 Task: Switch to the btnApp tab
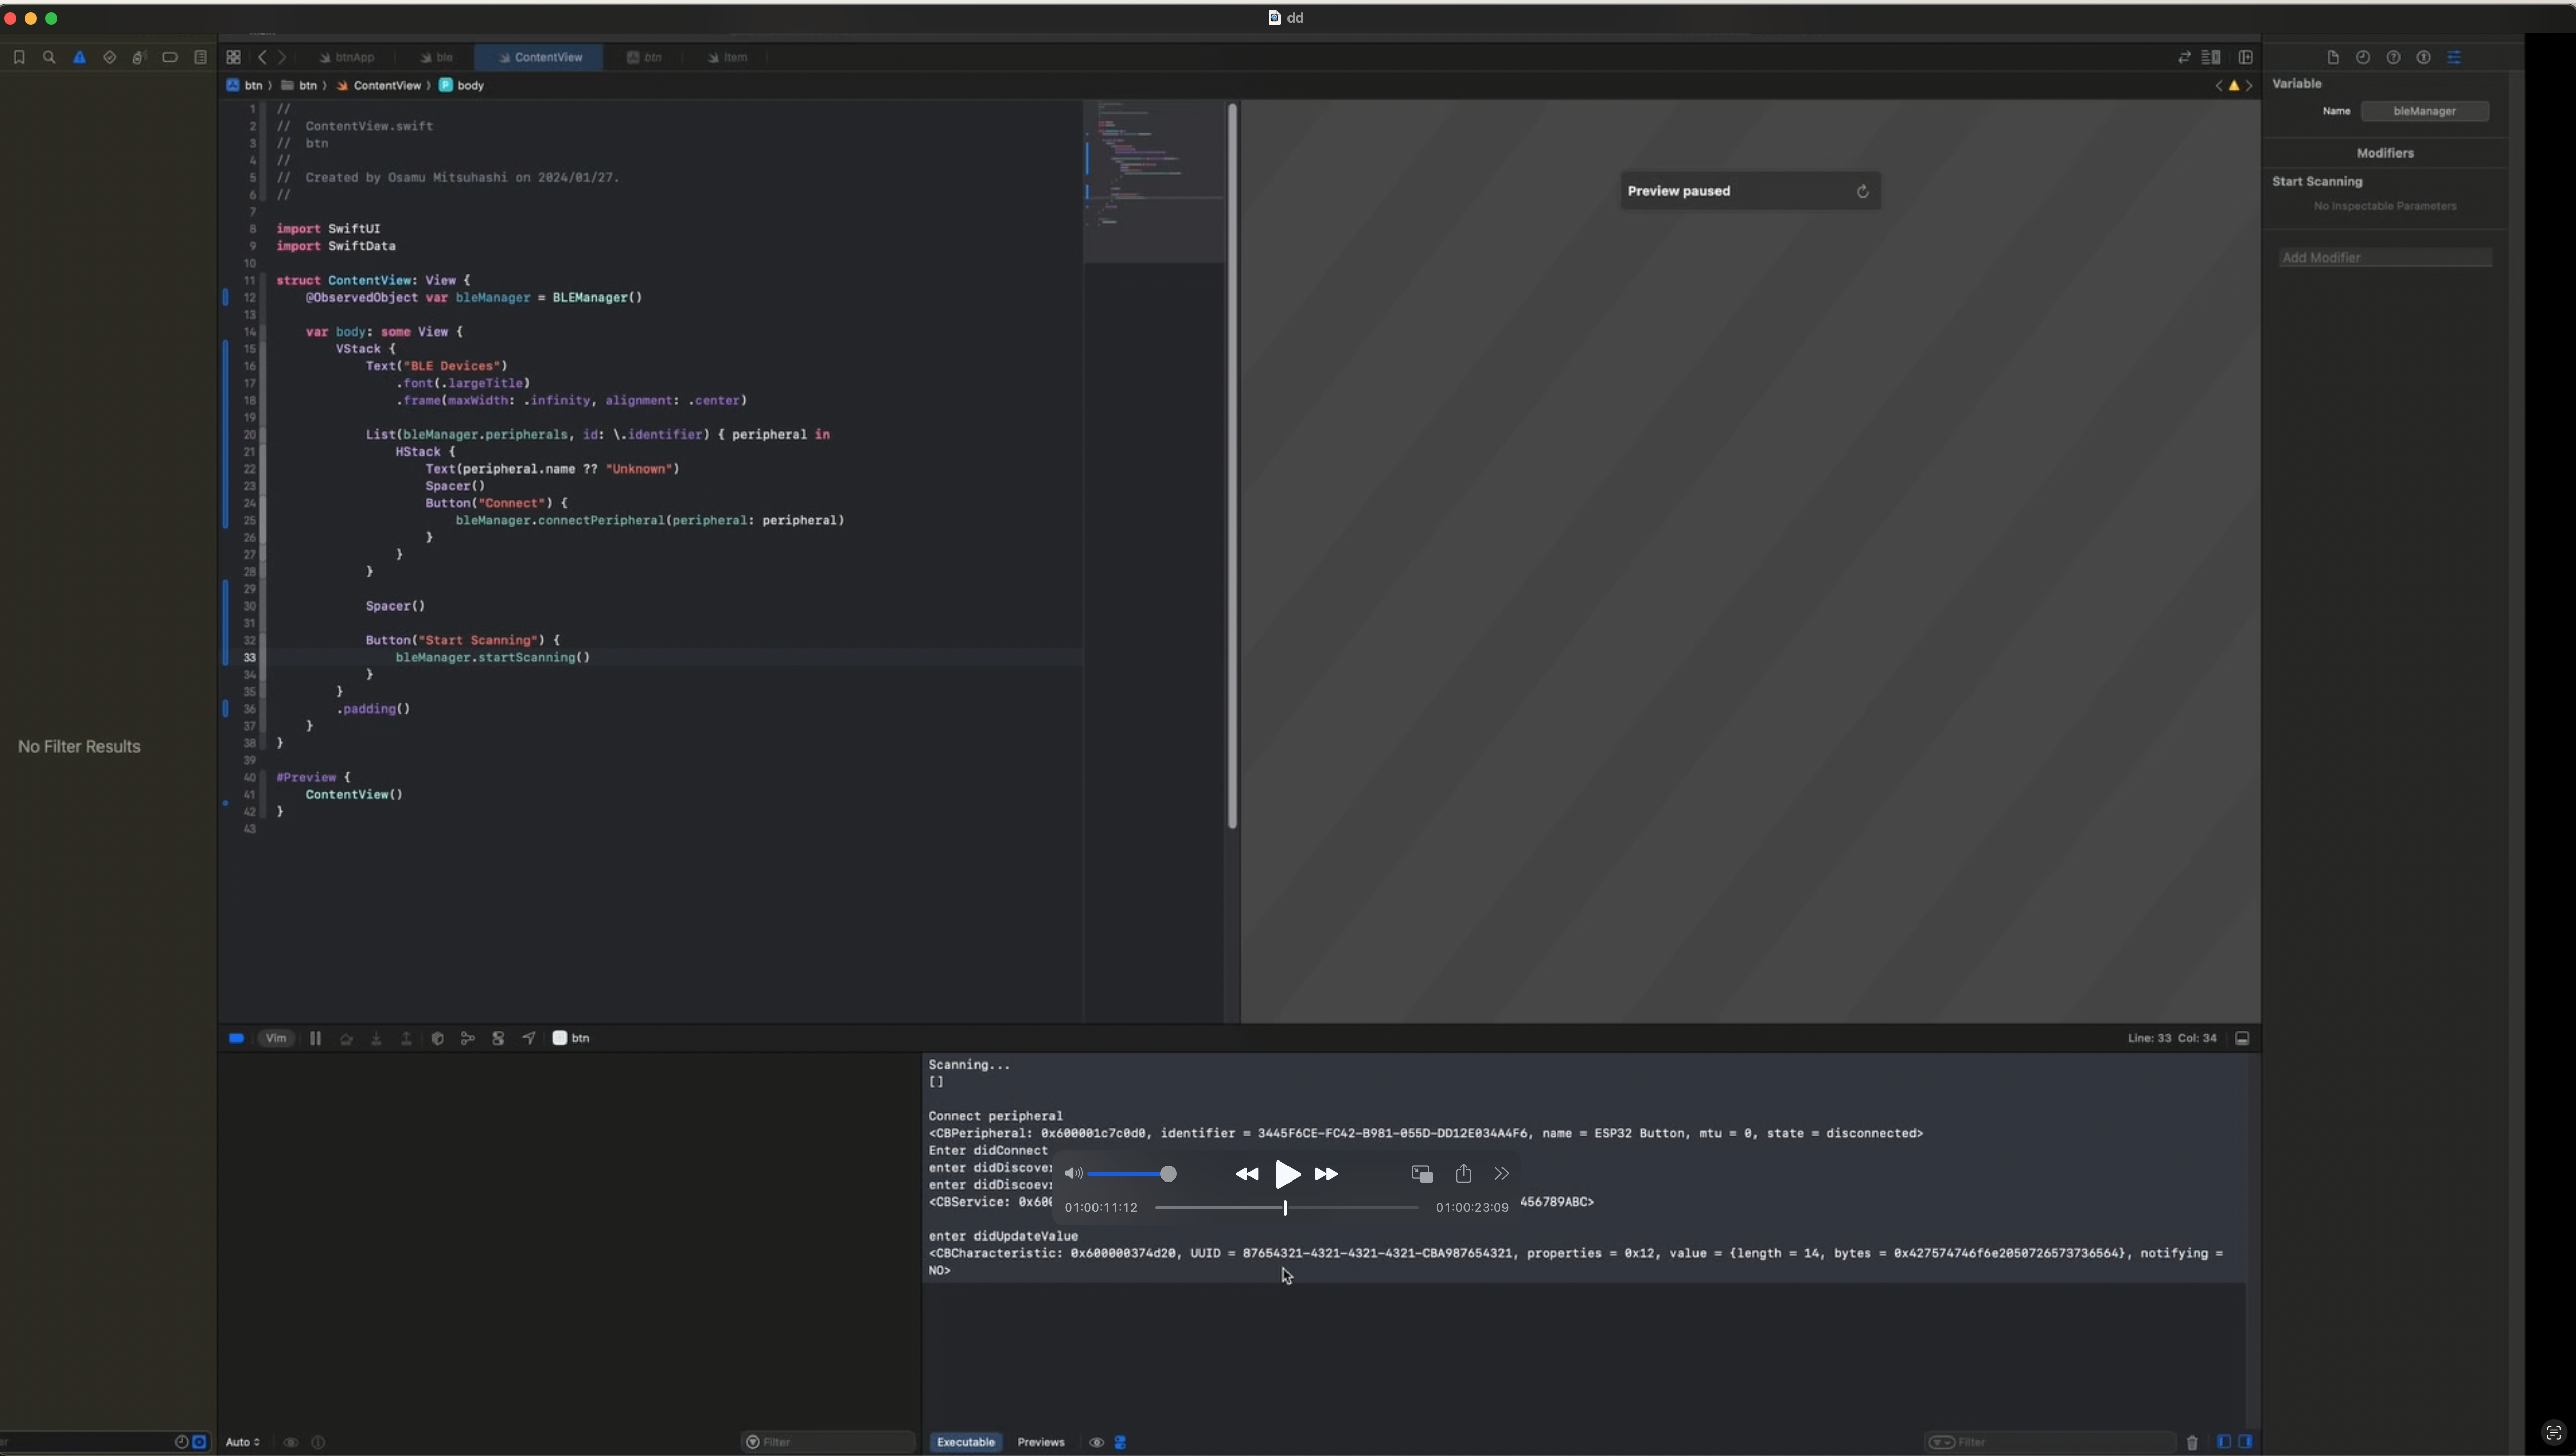coord(347,57)
